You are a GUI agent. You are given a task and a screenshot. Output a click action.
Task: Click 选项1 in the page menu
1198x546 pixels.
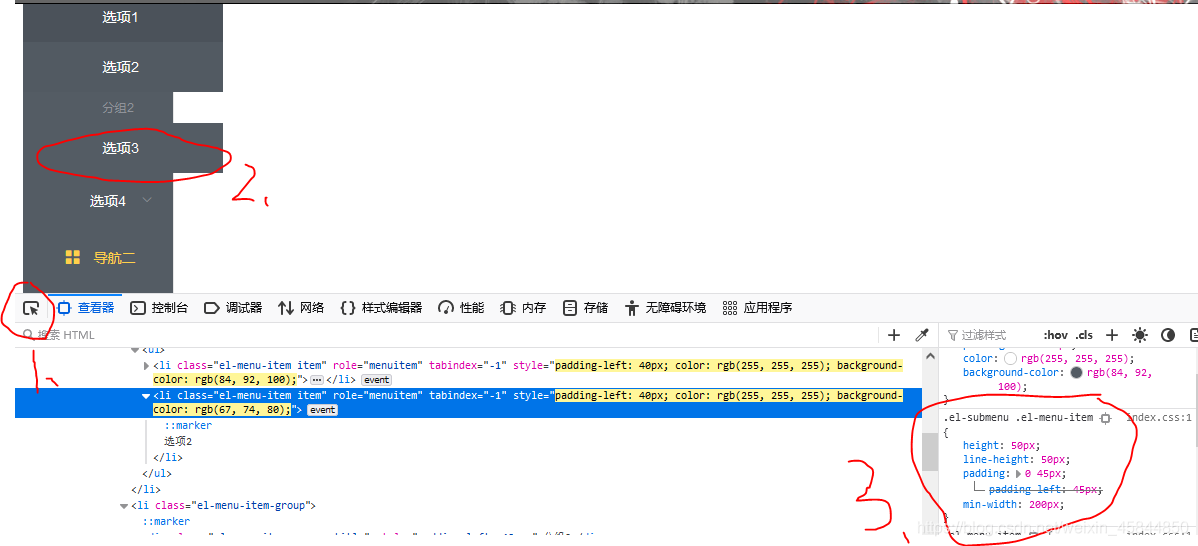click(x=121, y=18)
